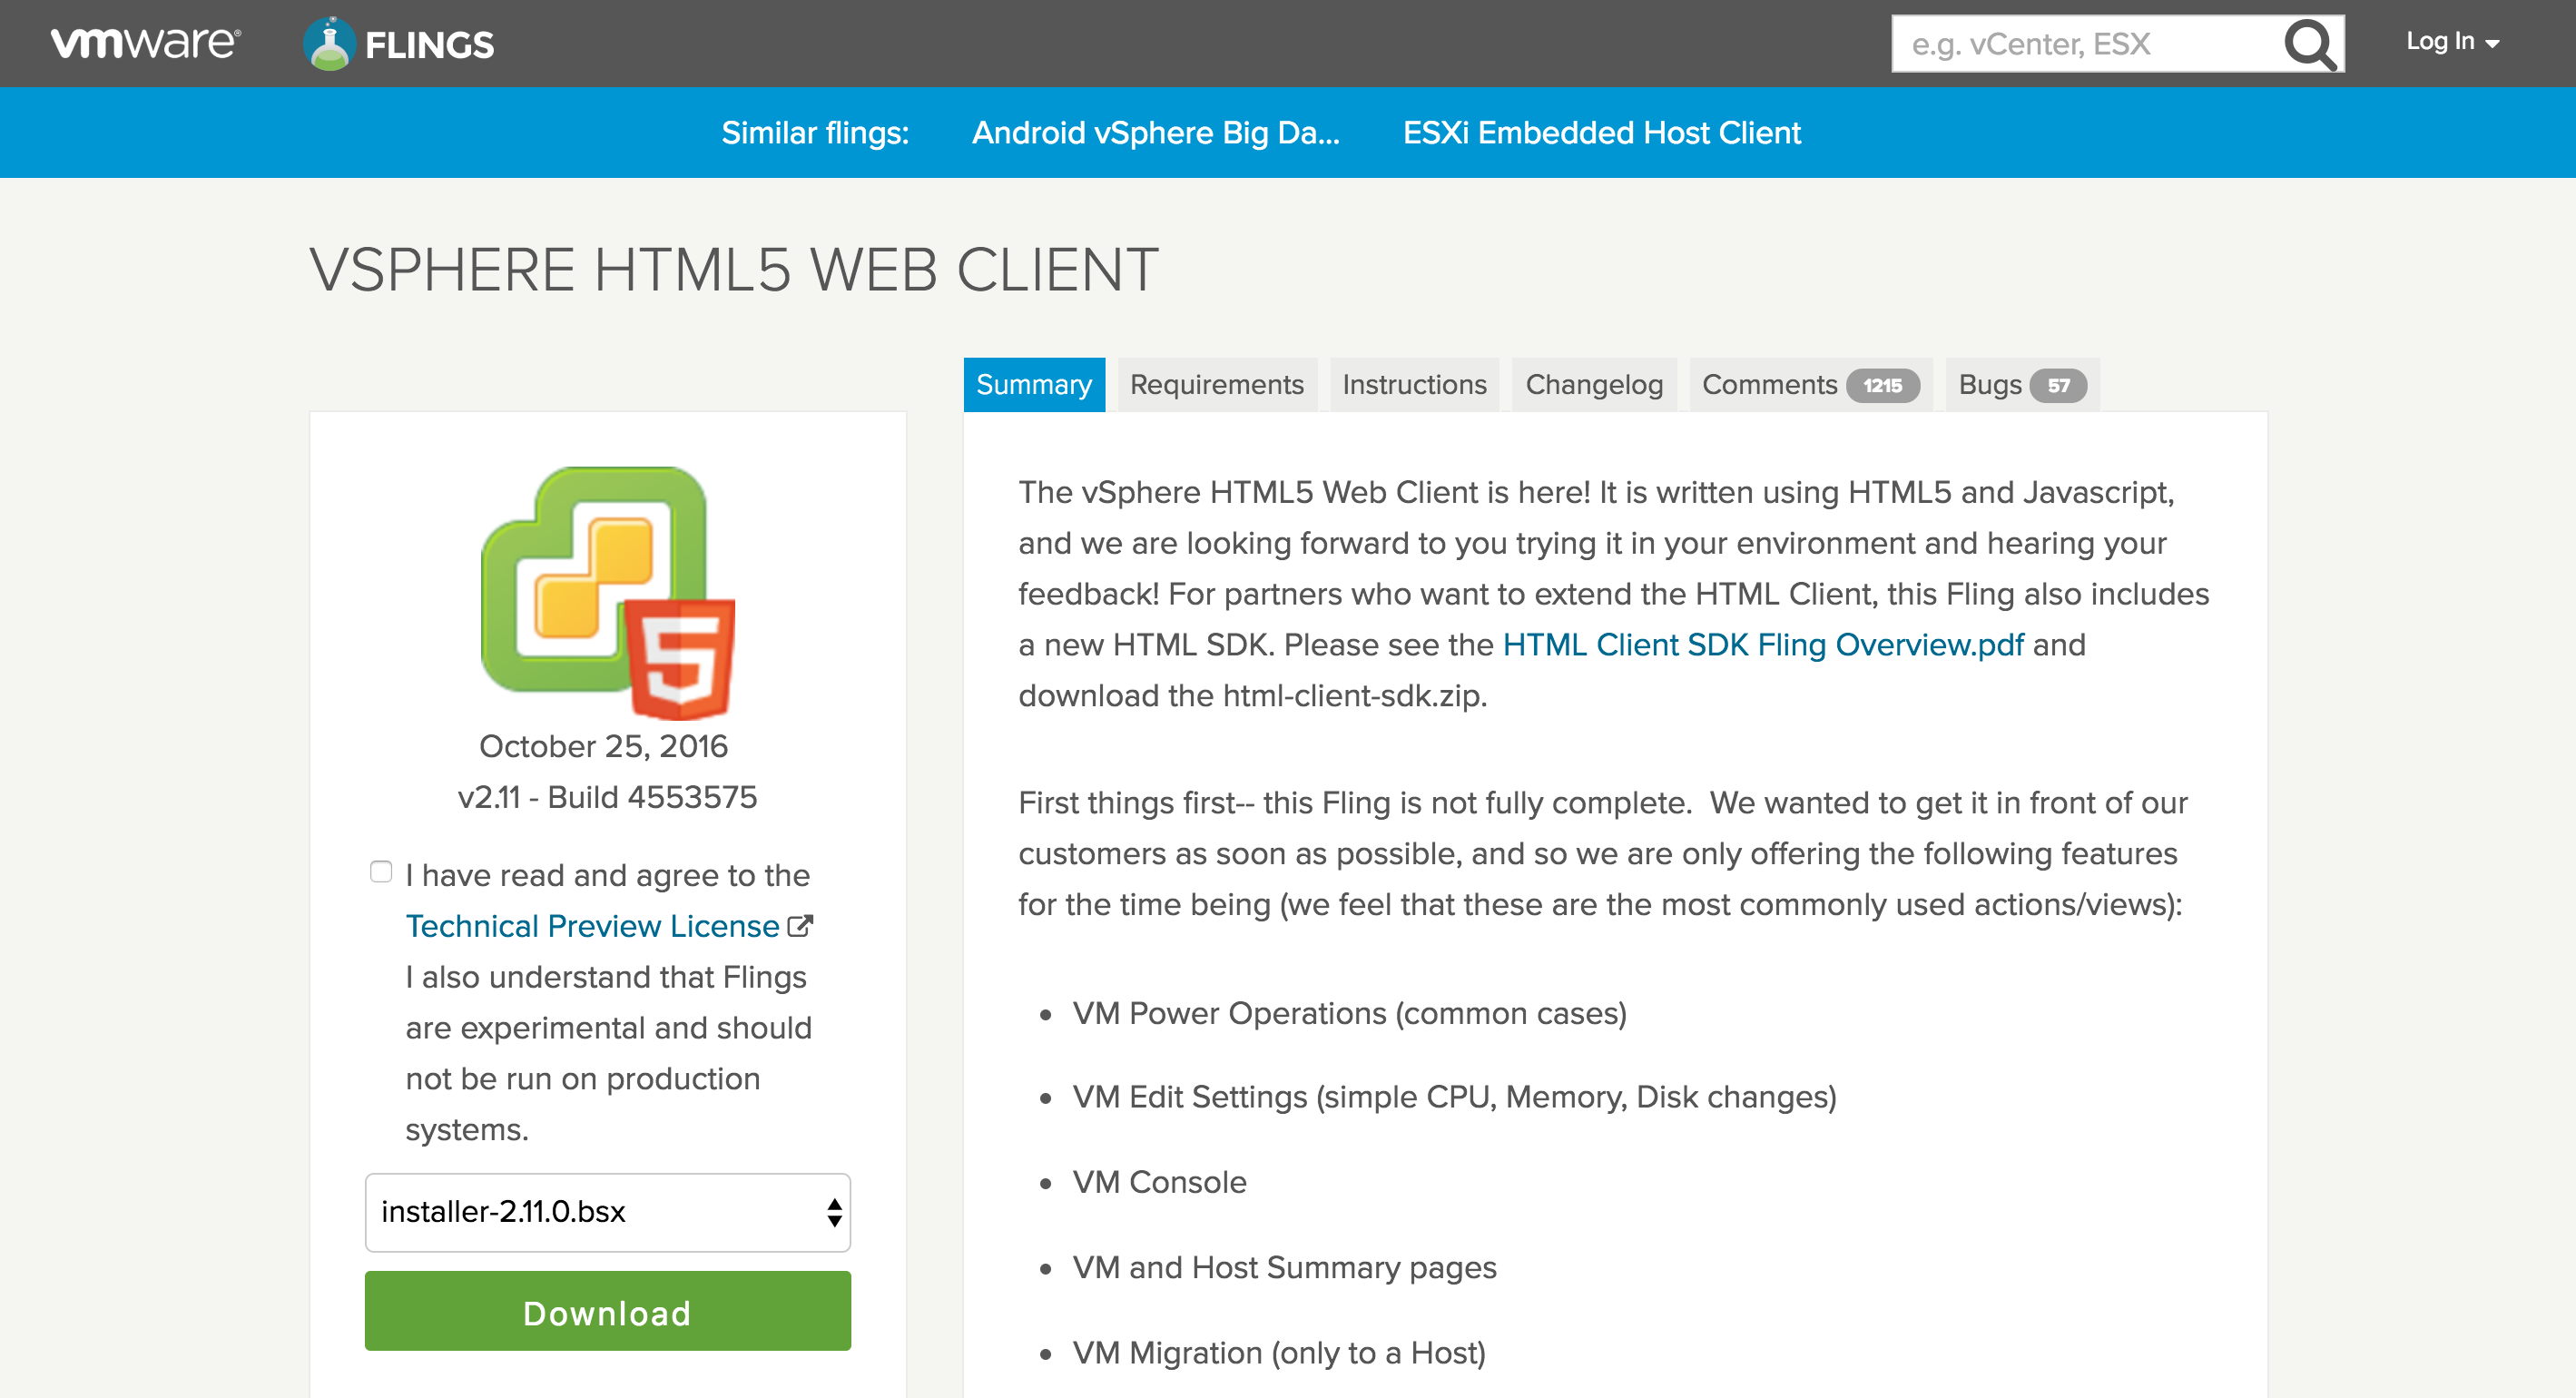Open the installer file selection dropdown
Image resolution: width=2576 pixels, height=1398 pixels.
(606, 1212)
